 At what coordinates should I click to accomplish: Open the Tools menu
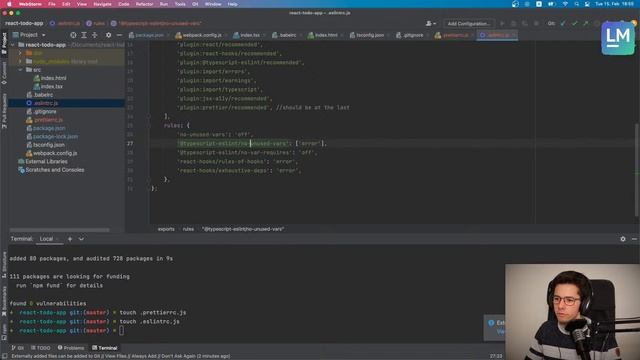[x=180, y=4]
